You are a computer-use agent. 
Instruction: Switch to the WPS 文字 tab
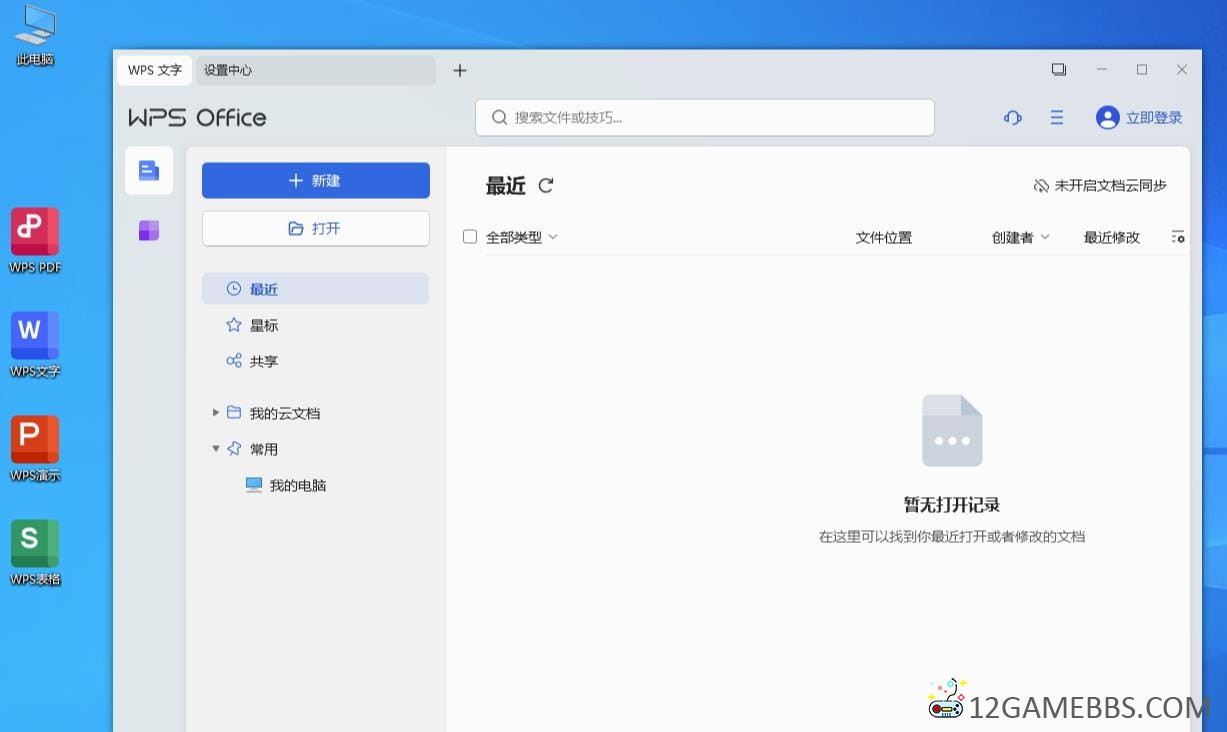155,70
